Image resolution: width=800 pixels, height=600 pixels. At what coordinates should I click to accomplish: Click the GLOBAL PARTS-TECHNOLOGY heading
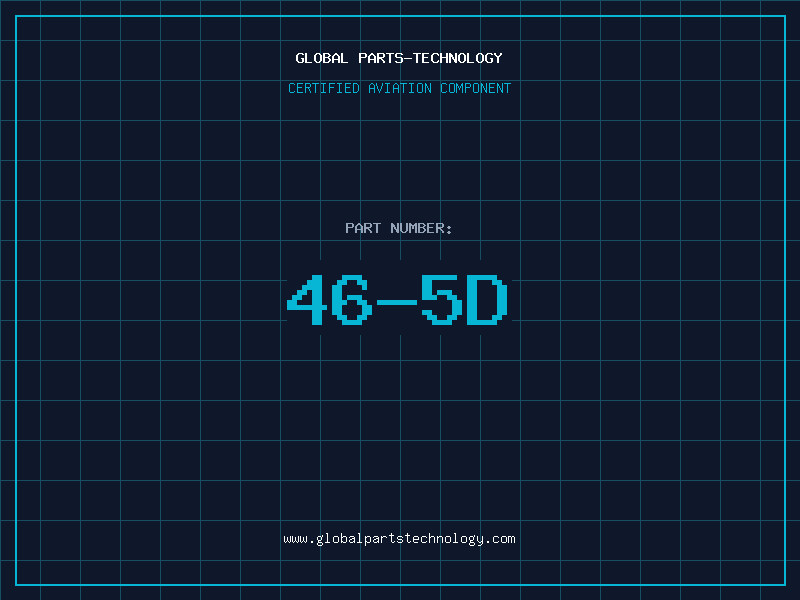[x=399, y=58]
